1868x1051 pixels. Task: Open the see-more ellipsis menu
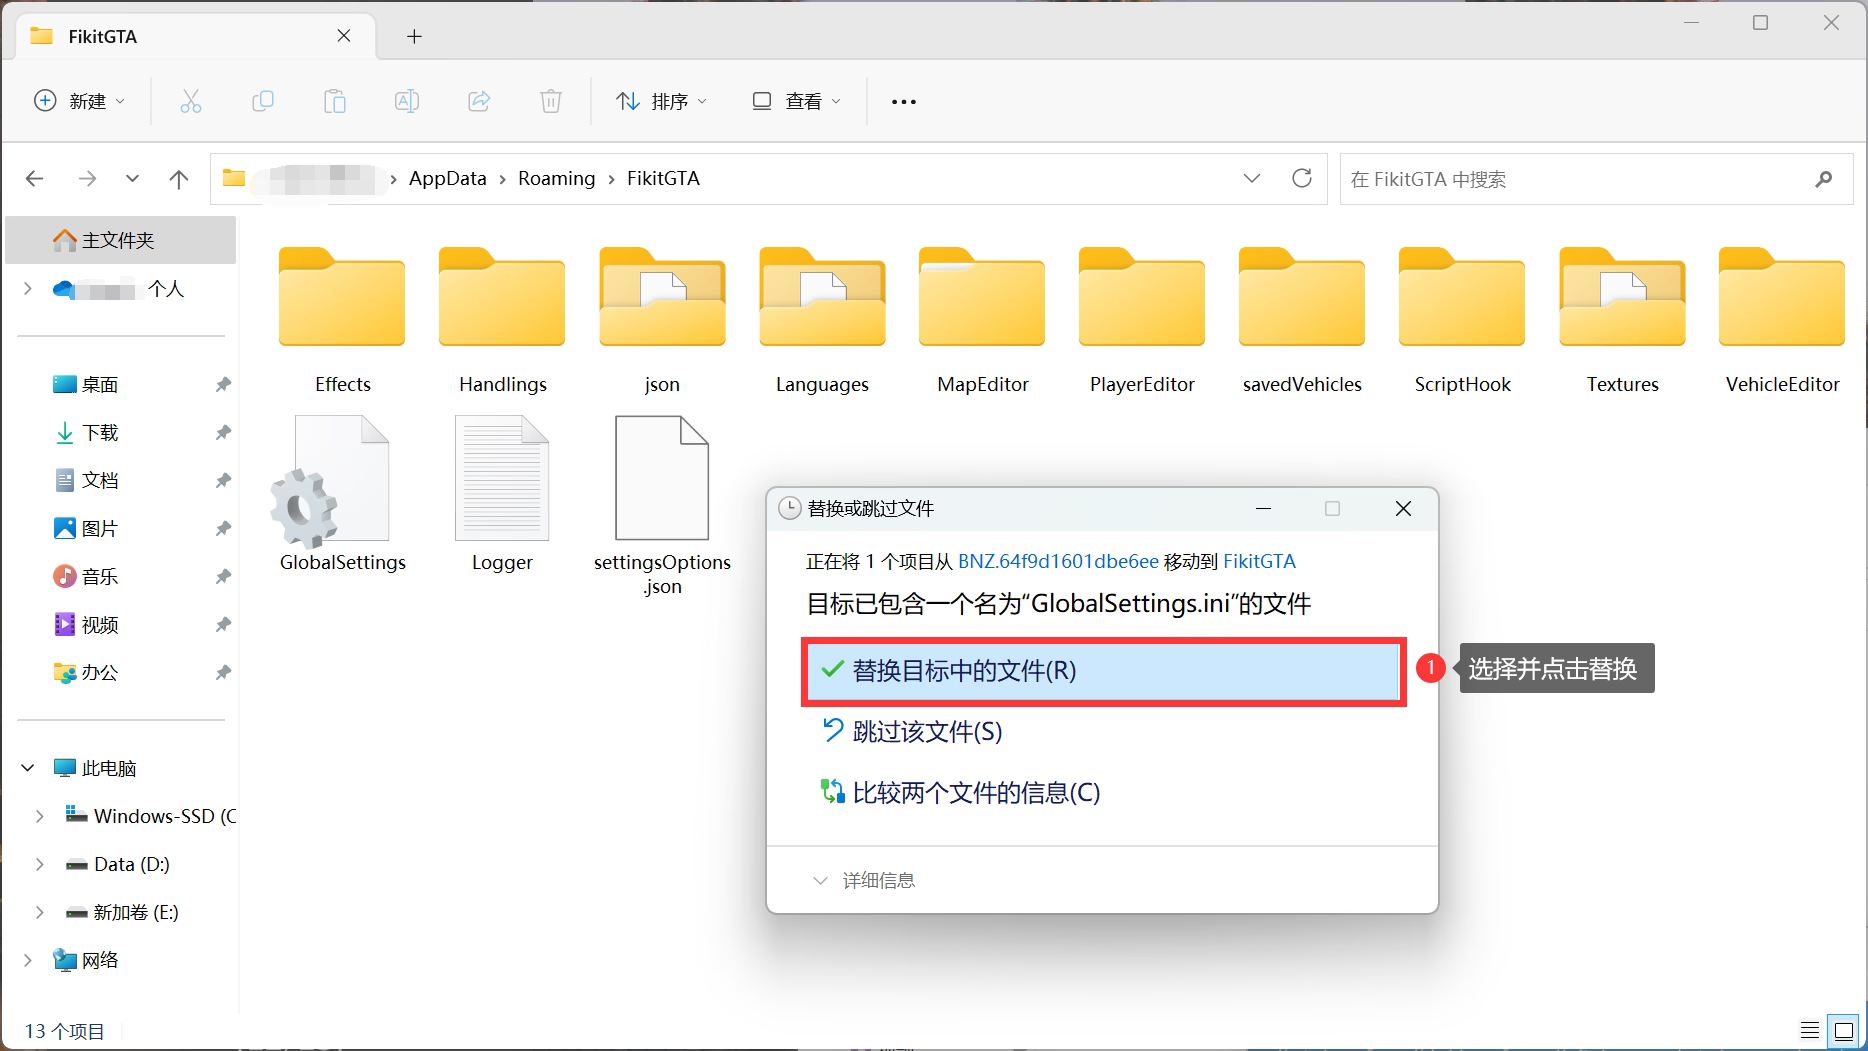point(903,101)
